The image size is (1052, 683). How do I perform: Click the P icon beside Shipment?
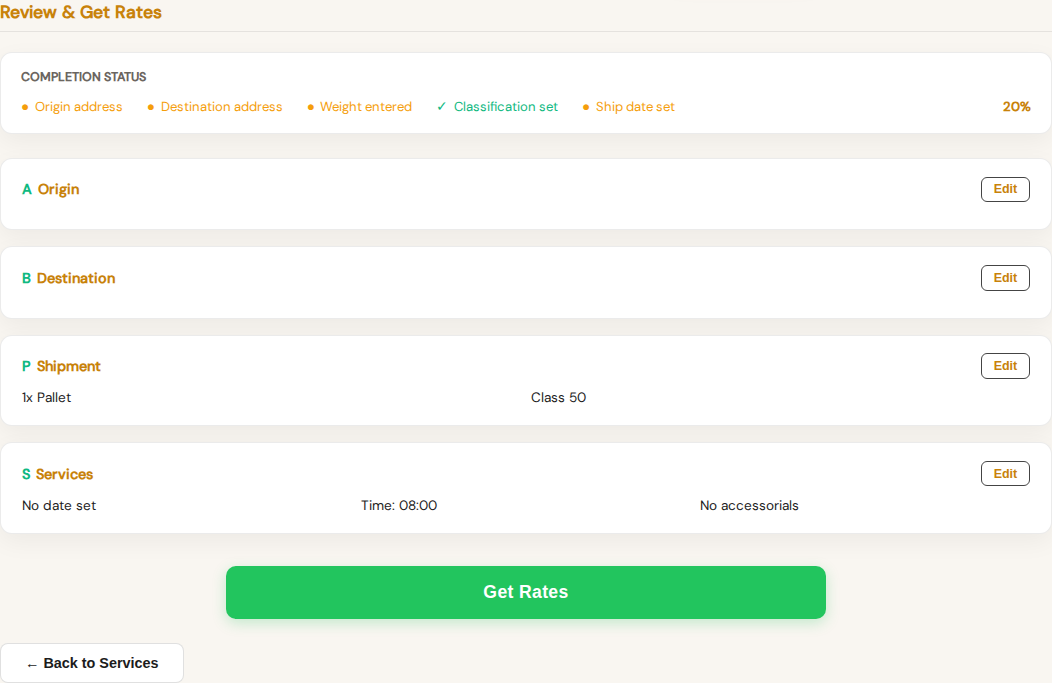pyautogui.click(x=26, y=366)
